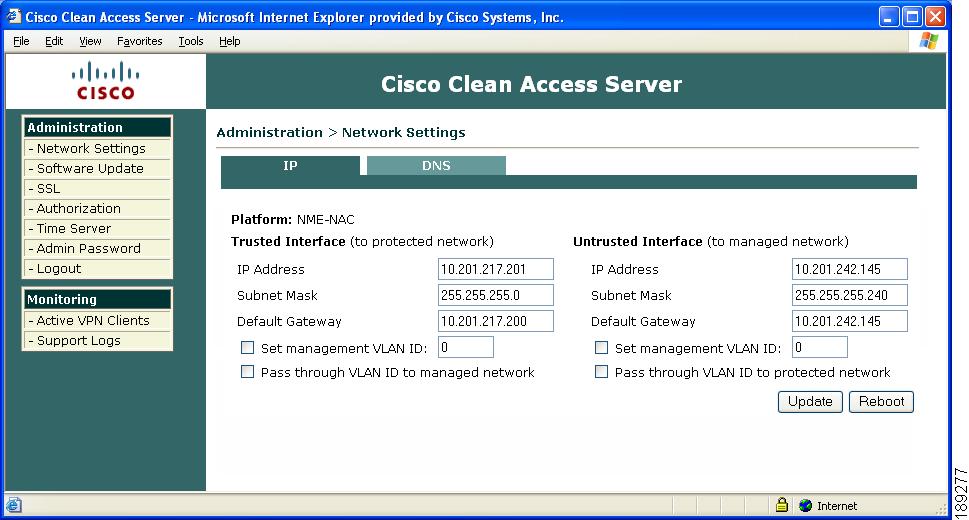Click the Untrusted Subnet Mask field
Image resolution: width=969 pixels, height=520 pixels.
point(850,295)
